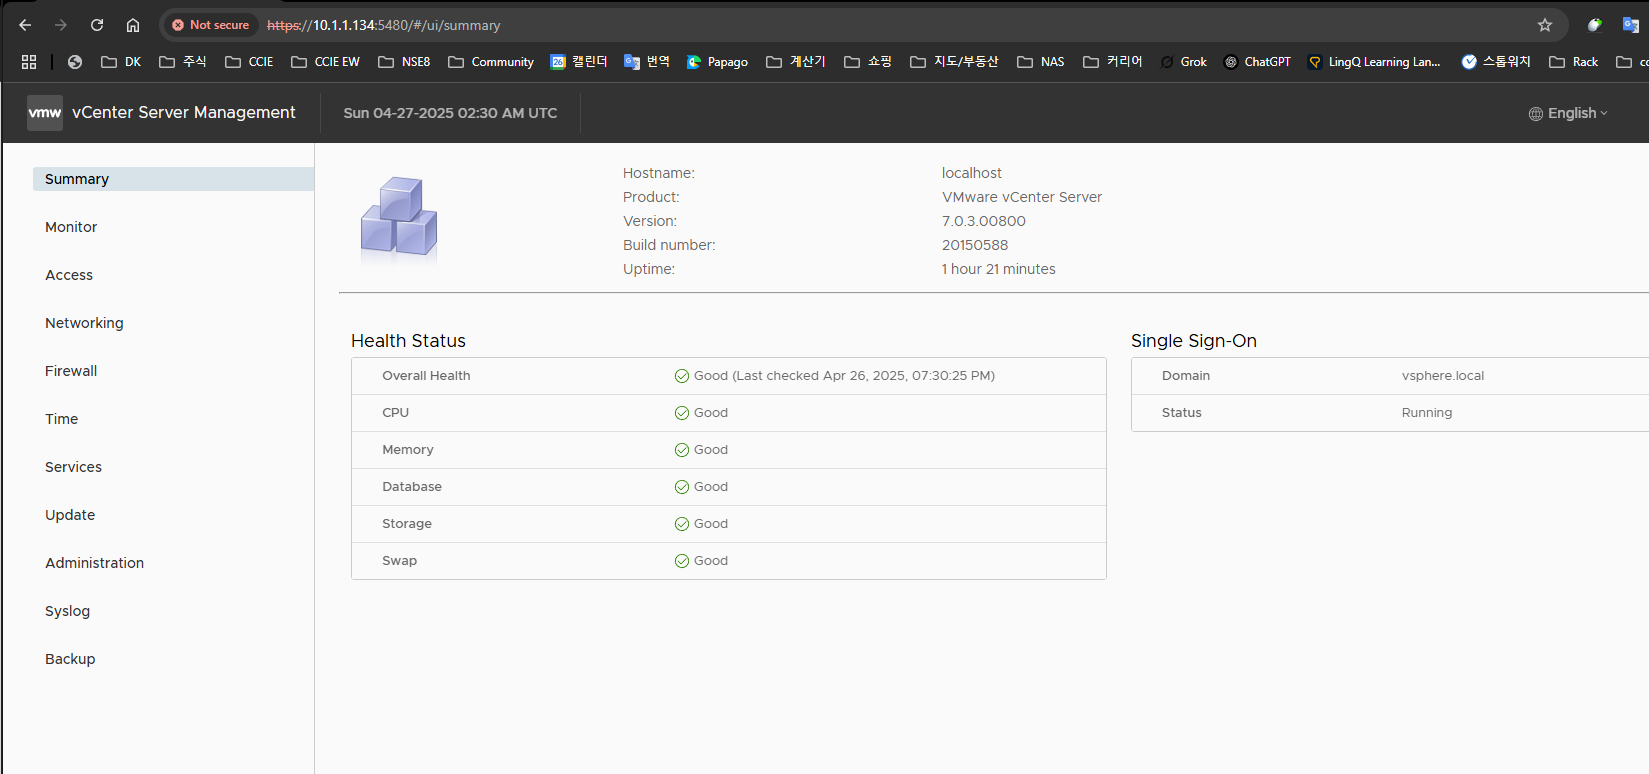The width and height of the screenshot is (1649, 774).
Task: Open the 계산기 bookmark folder
Action: (x=796, y=62)
